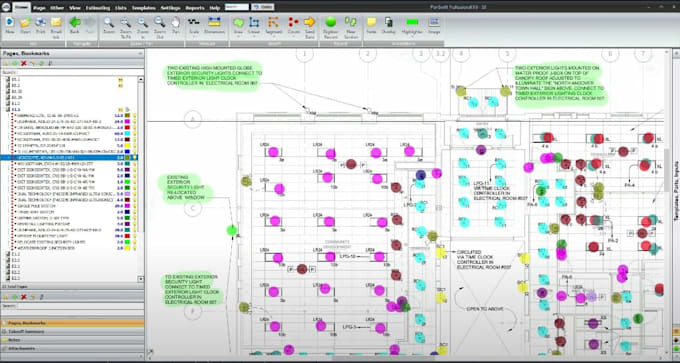The image size is (680, 363).
Task: Click the Zoom In icon
Action: [x=143, y=22]
